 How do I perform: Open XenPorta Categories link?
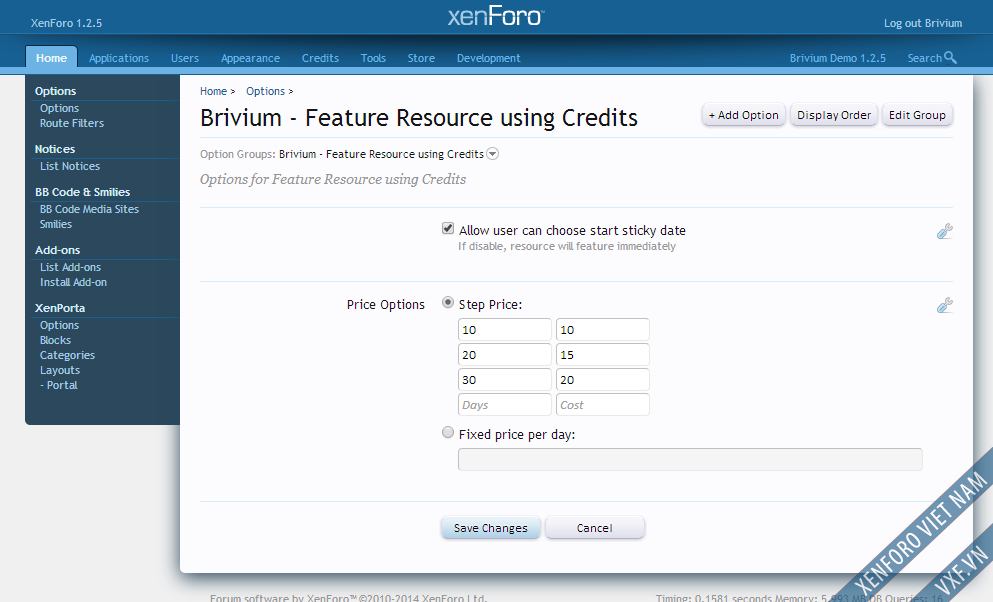[x=67, y=356]
